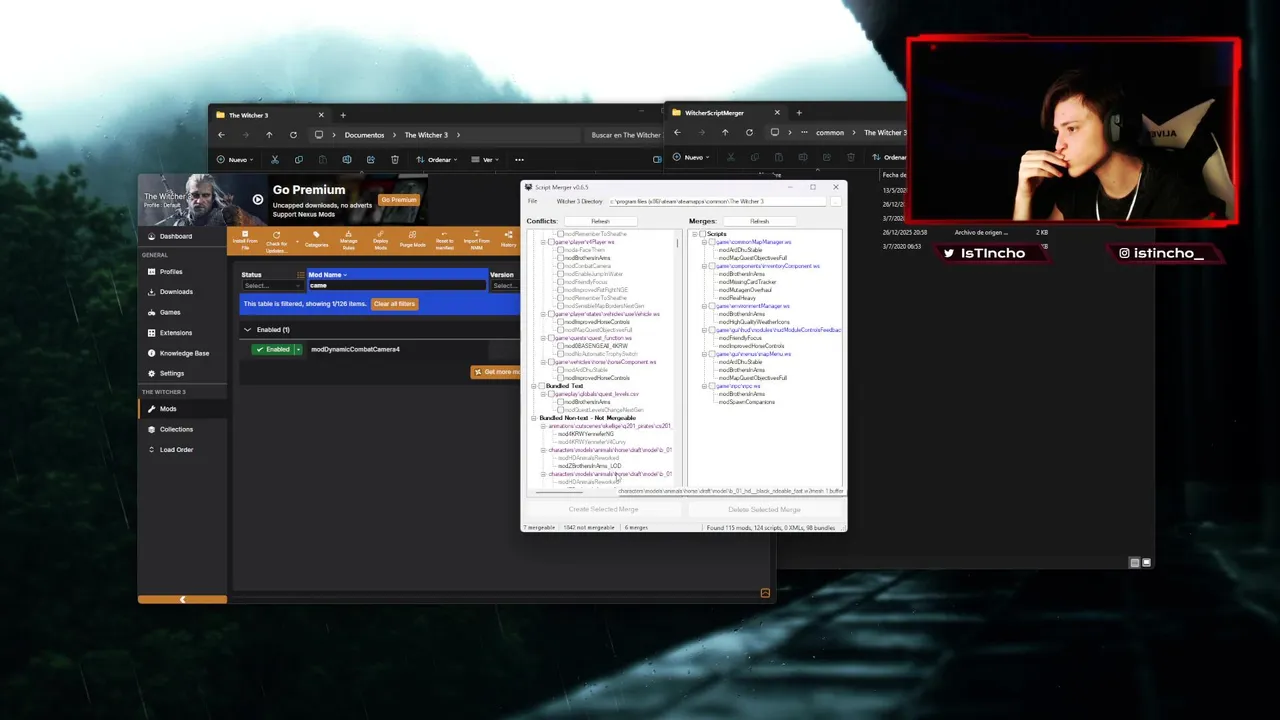This screenshot has height=720, width=1280.
Task: Collapse the quest_function.ws conflict node
Action: (x=543, y=338)
